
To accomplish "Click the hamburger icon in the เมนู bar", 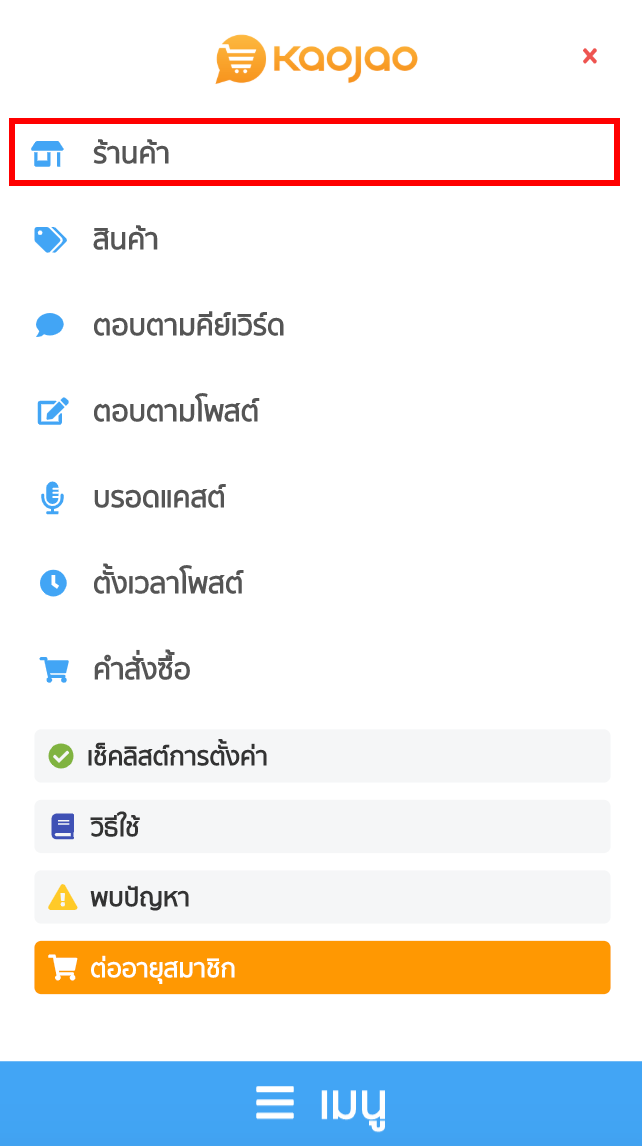I will pyautogui.click(x=275, y=1102).
